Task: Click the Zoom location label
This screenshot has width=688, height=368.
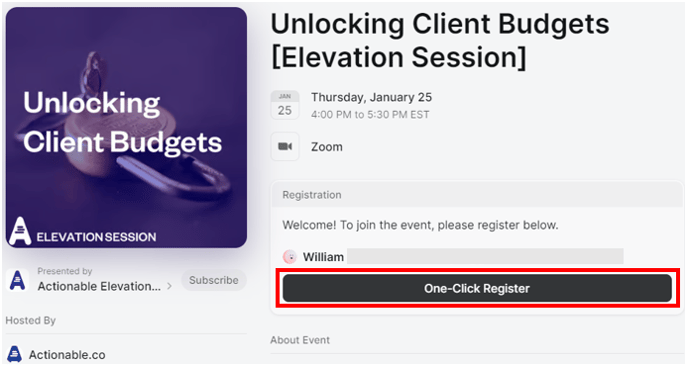Action: [x=327, y=147]
